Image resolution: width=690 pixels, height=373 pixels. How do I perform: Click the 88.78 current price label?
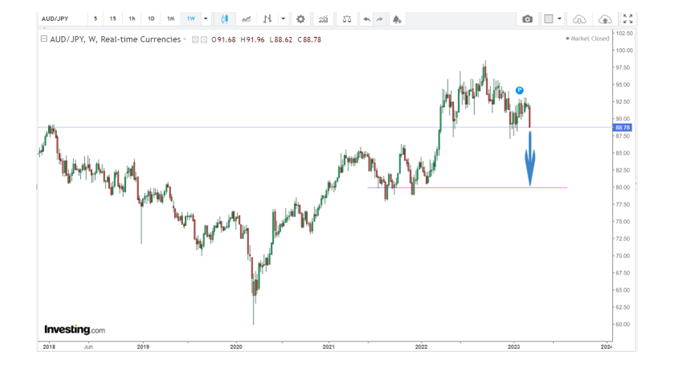622,128
